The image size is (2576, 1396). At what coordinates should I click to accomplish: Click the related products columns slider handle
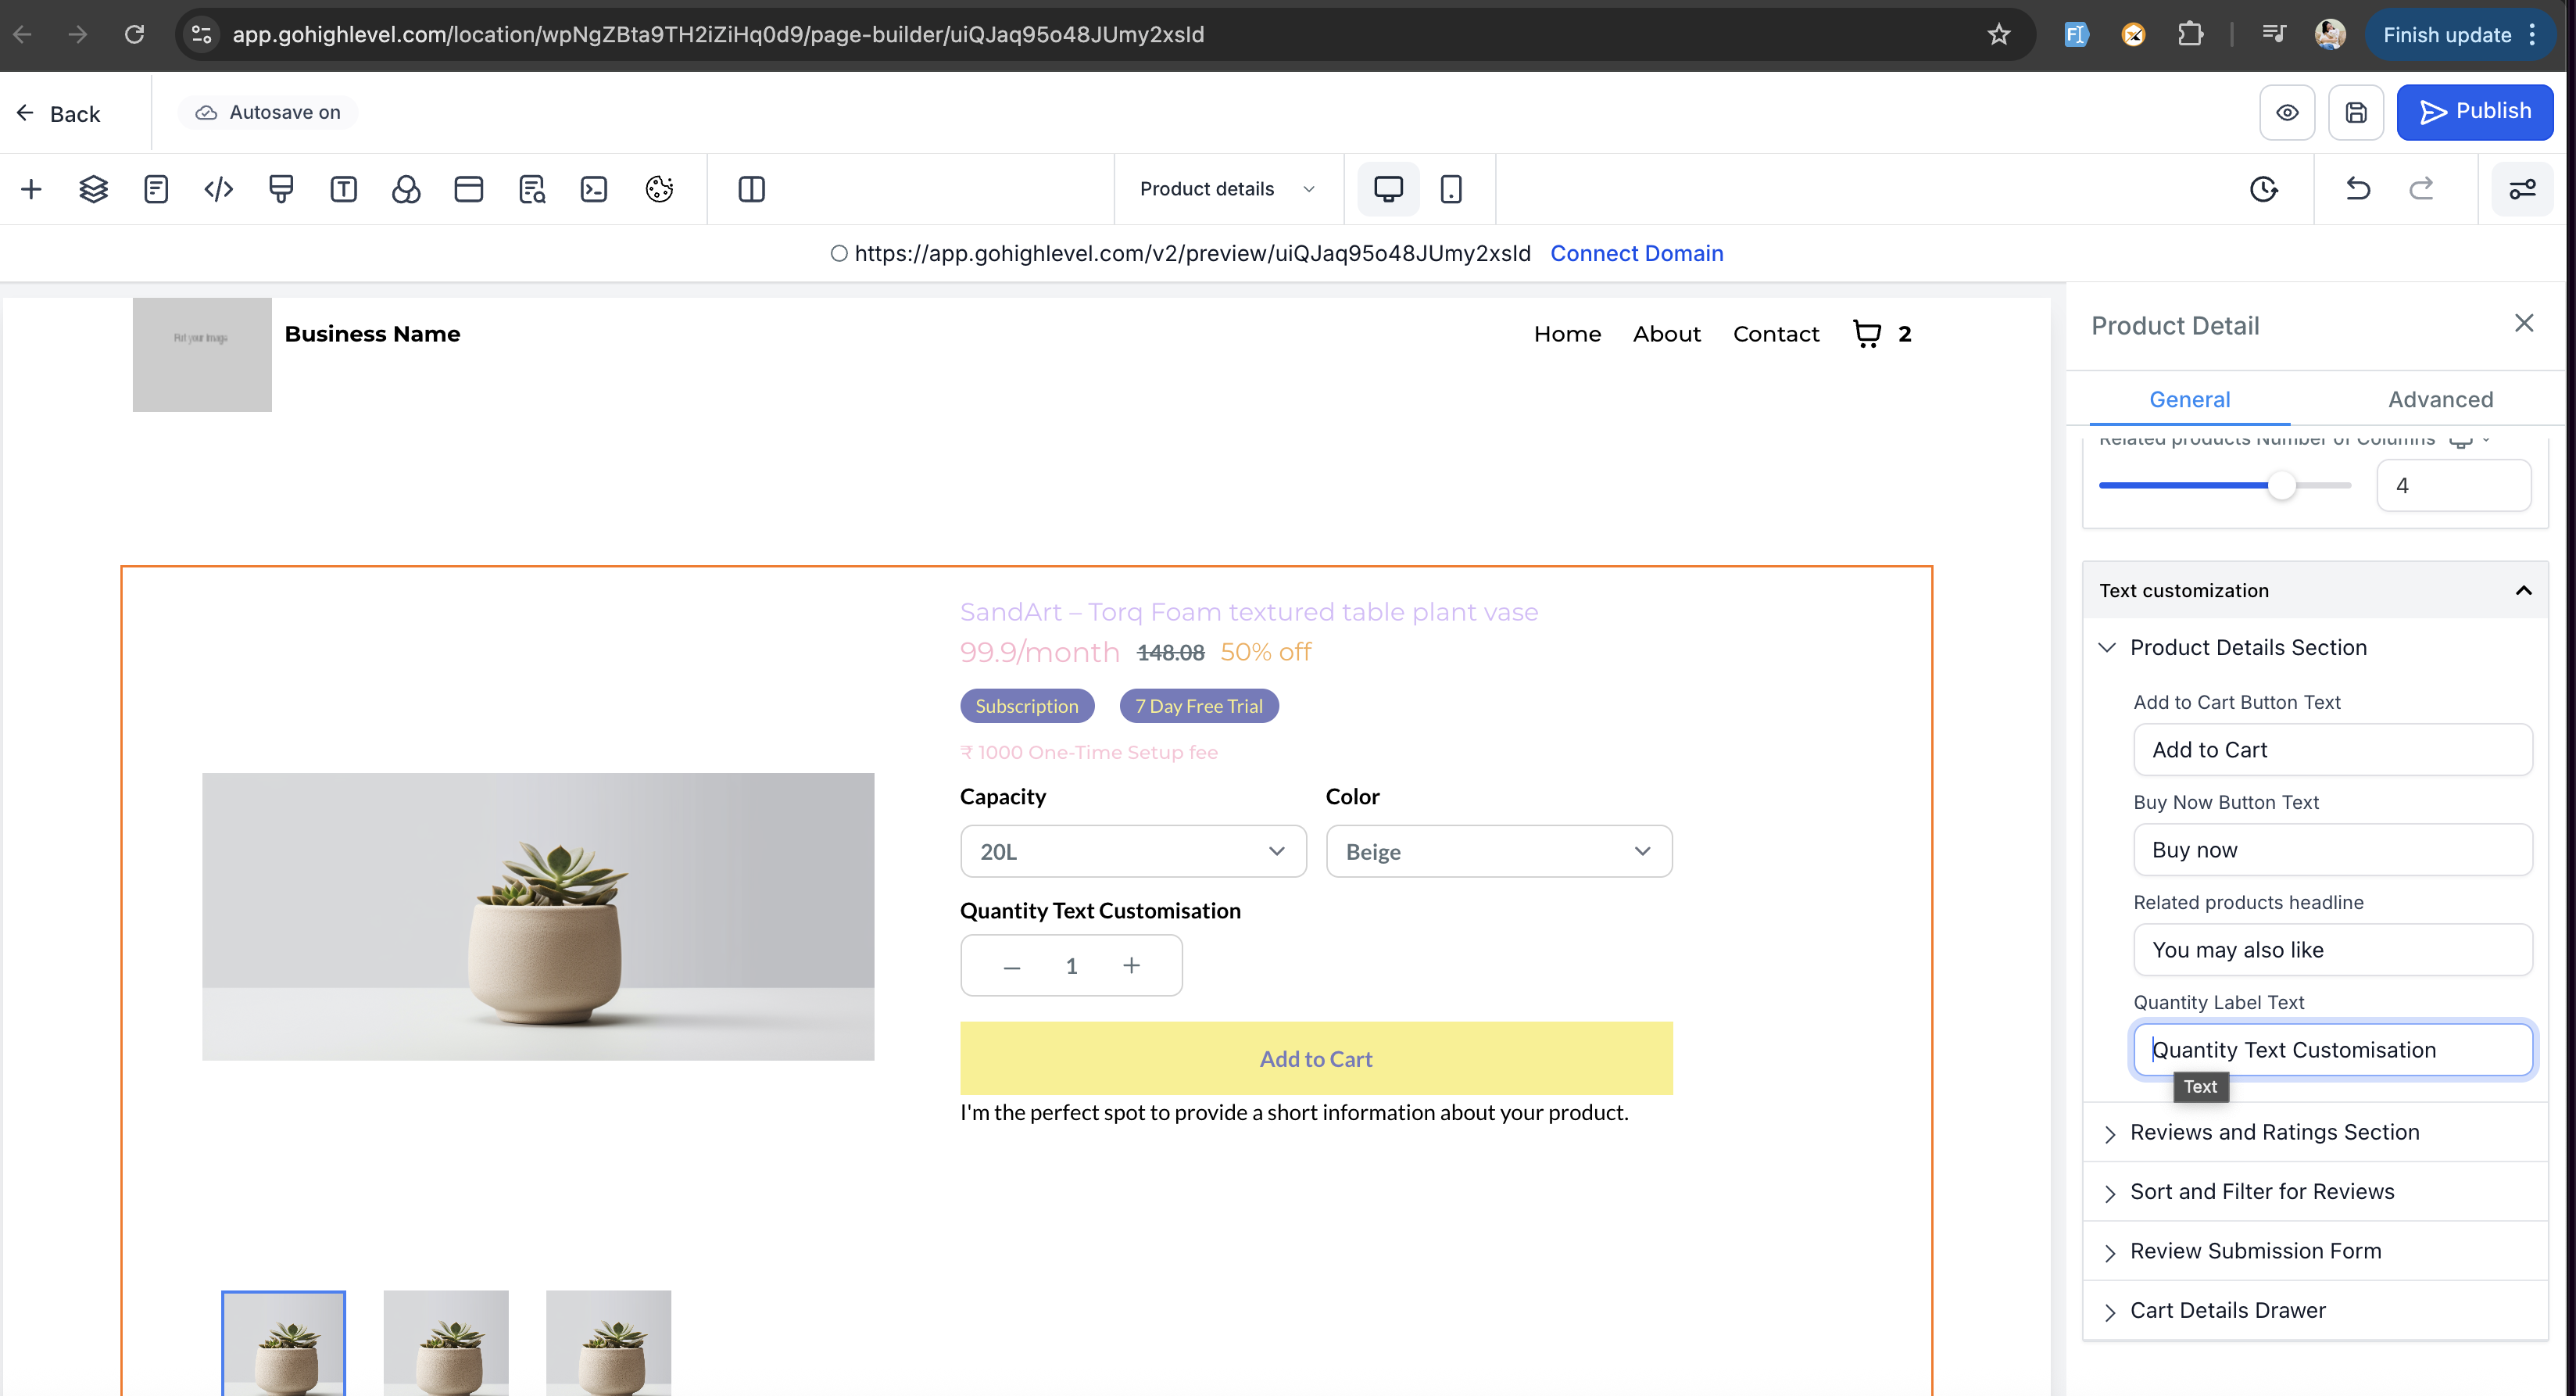pos(2281,486)
